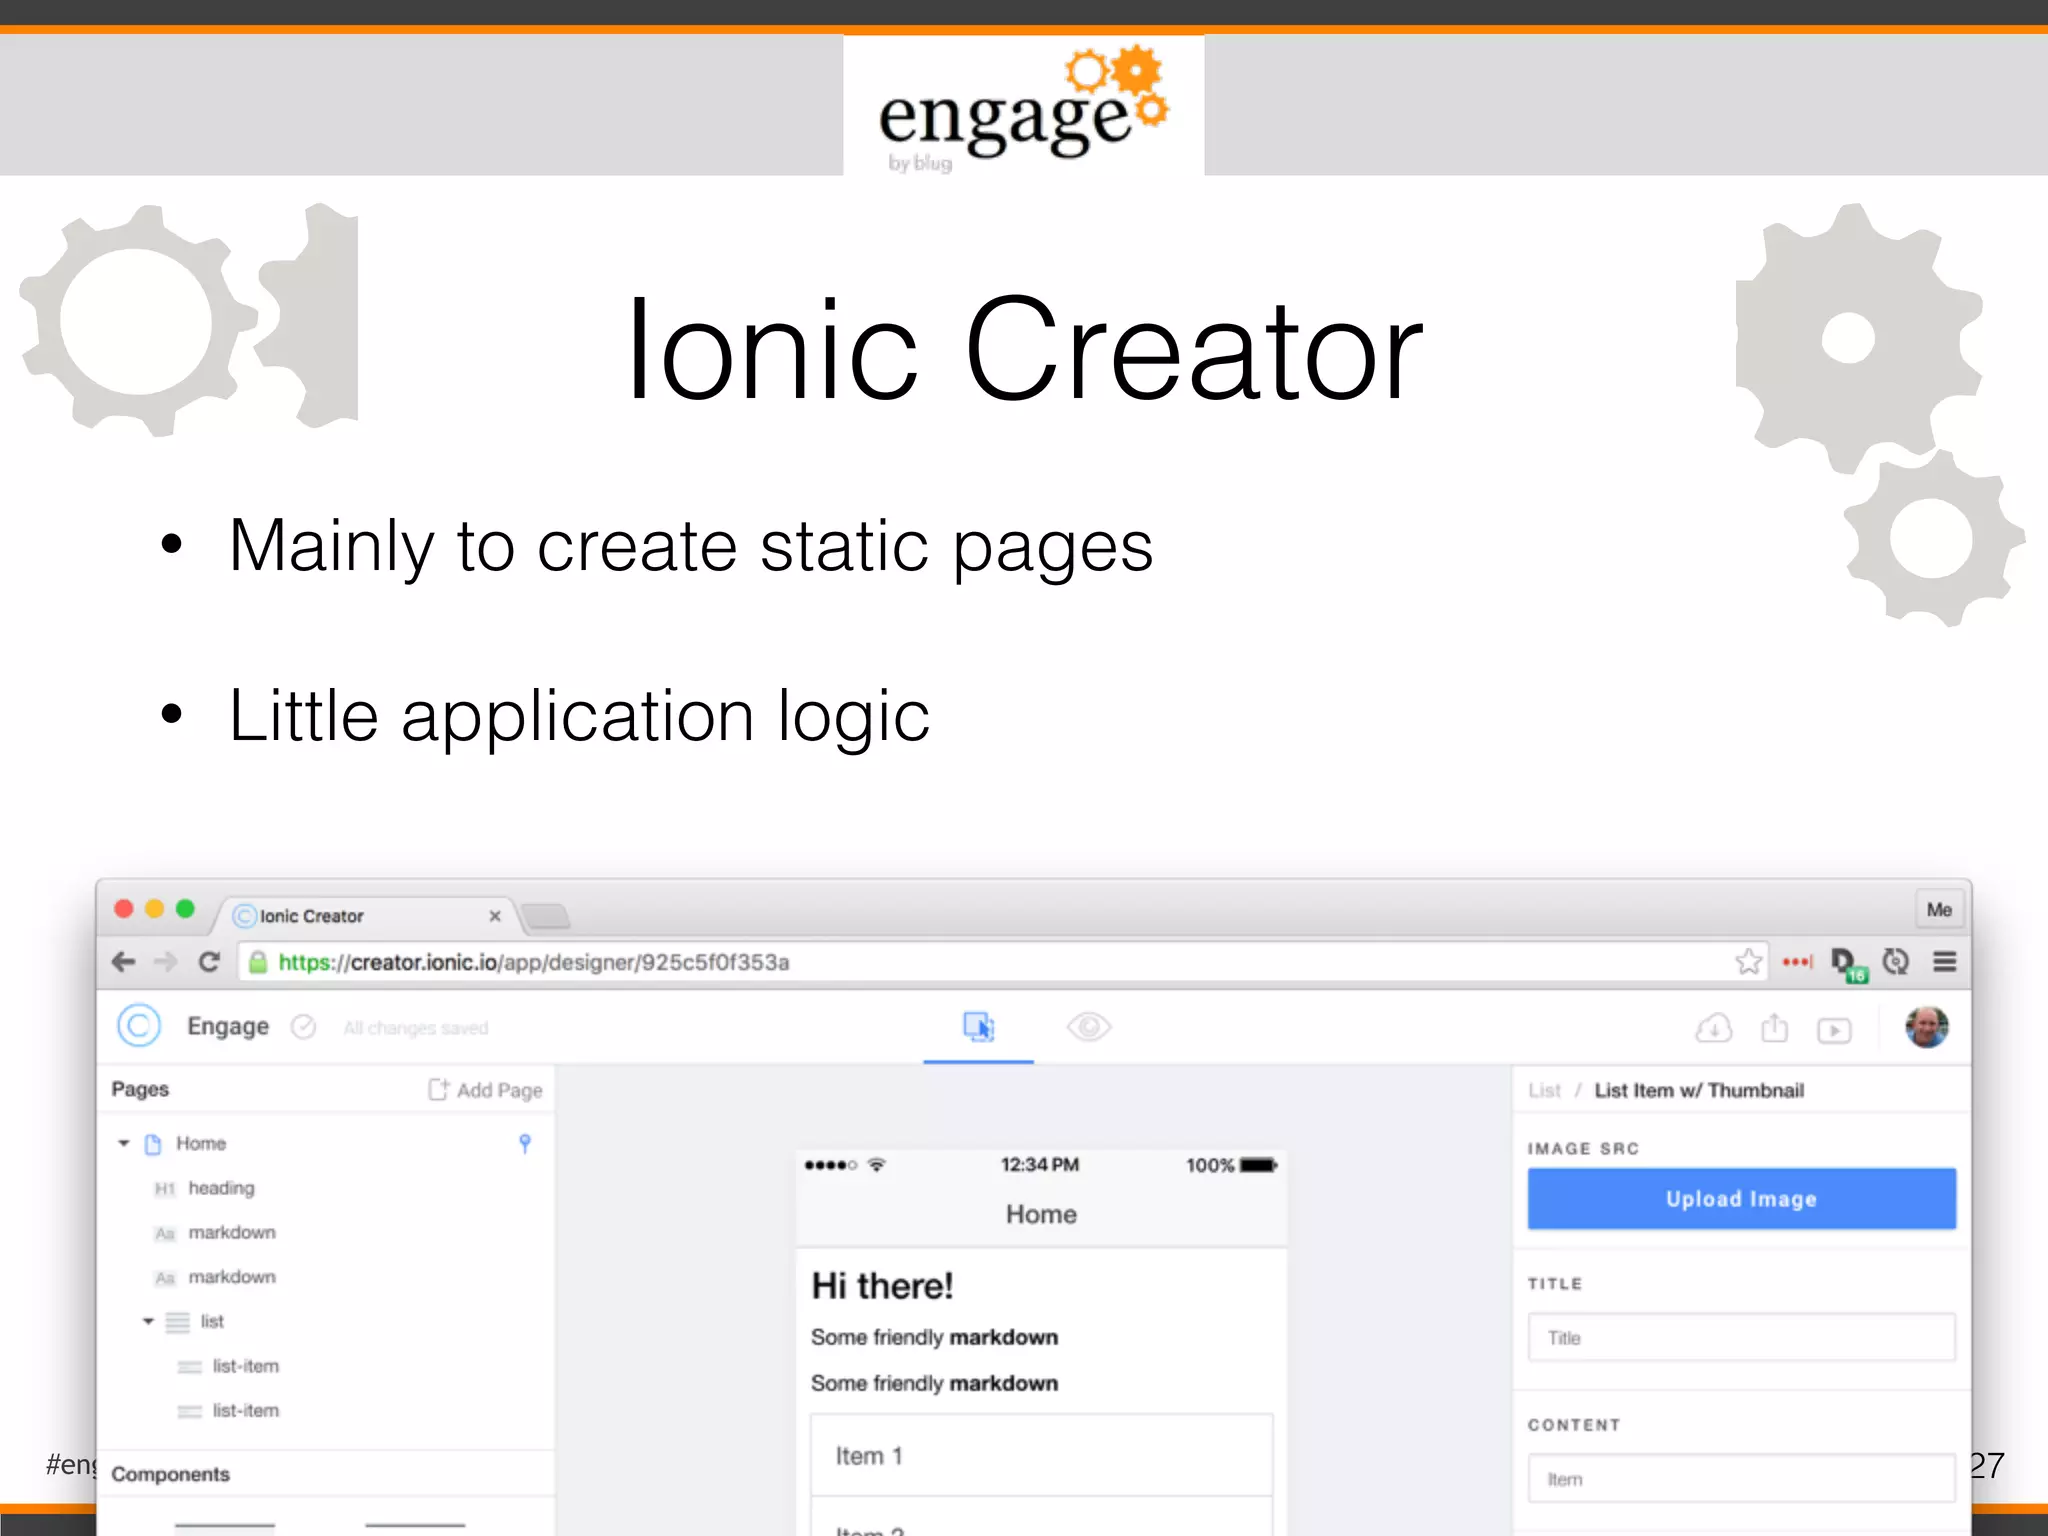Click the browser back arrow
The height and width of the screenshot is (1536, 2048).
coord(123,962)
